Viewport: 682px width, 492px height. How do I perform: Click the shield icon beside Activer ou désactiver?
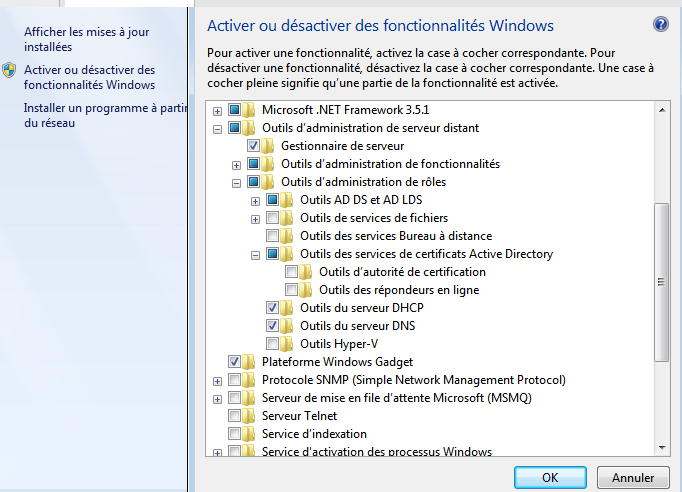click(9, 70)
